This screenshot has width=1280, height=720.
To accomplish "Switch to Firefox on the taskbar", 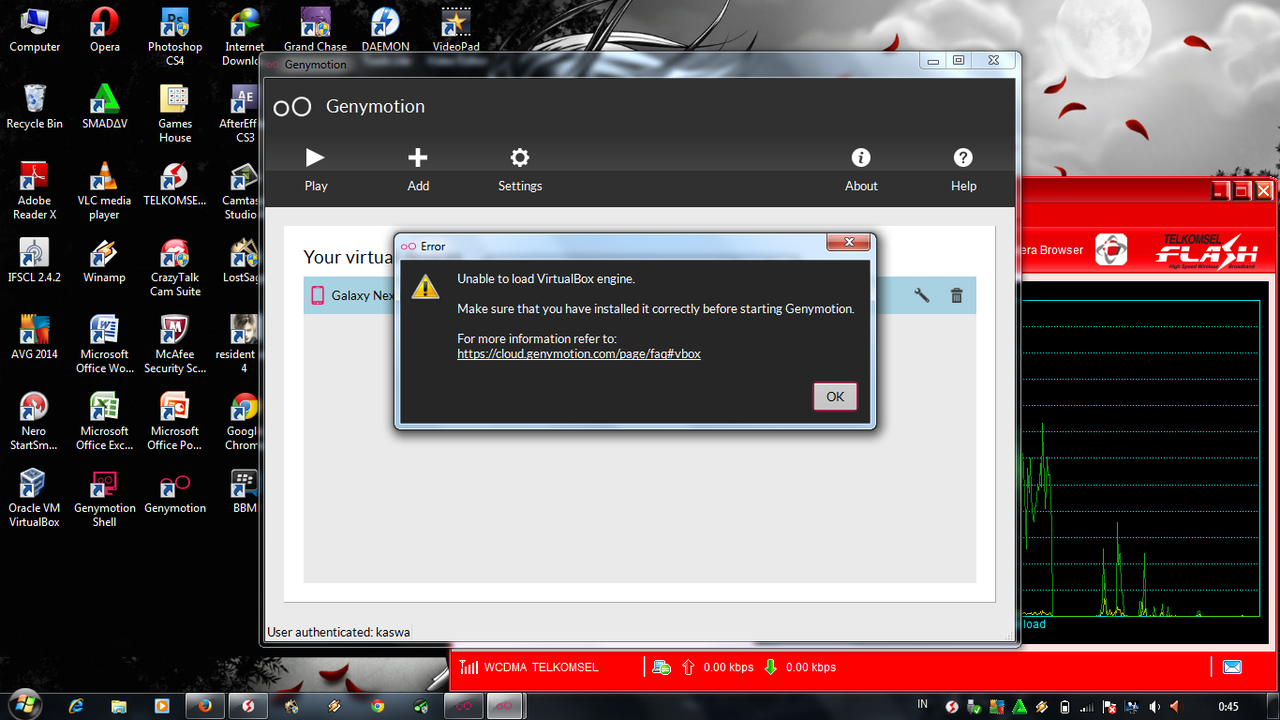I will [205, 706].
